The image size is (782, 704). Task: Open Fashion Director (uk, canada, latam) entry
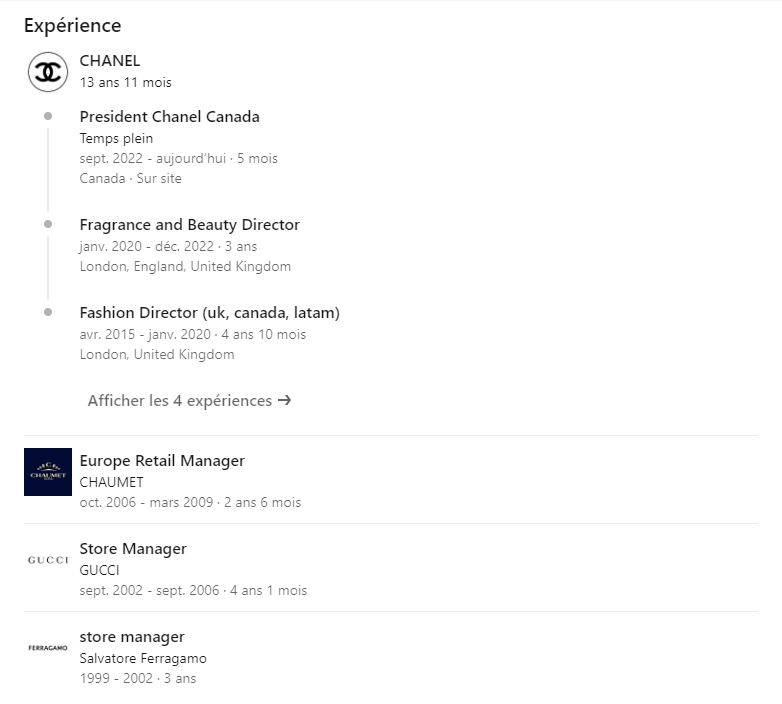209,313
